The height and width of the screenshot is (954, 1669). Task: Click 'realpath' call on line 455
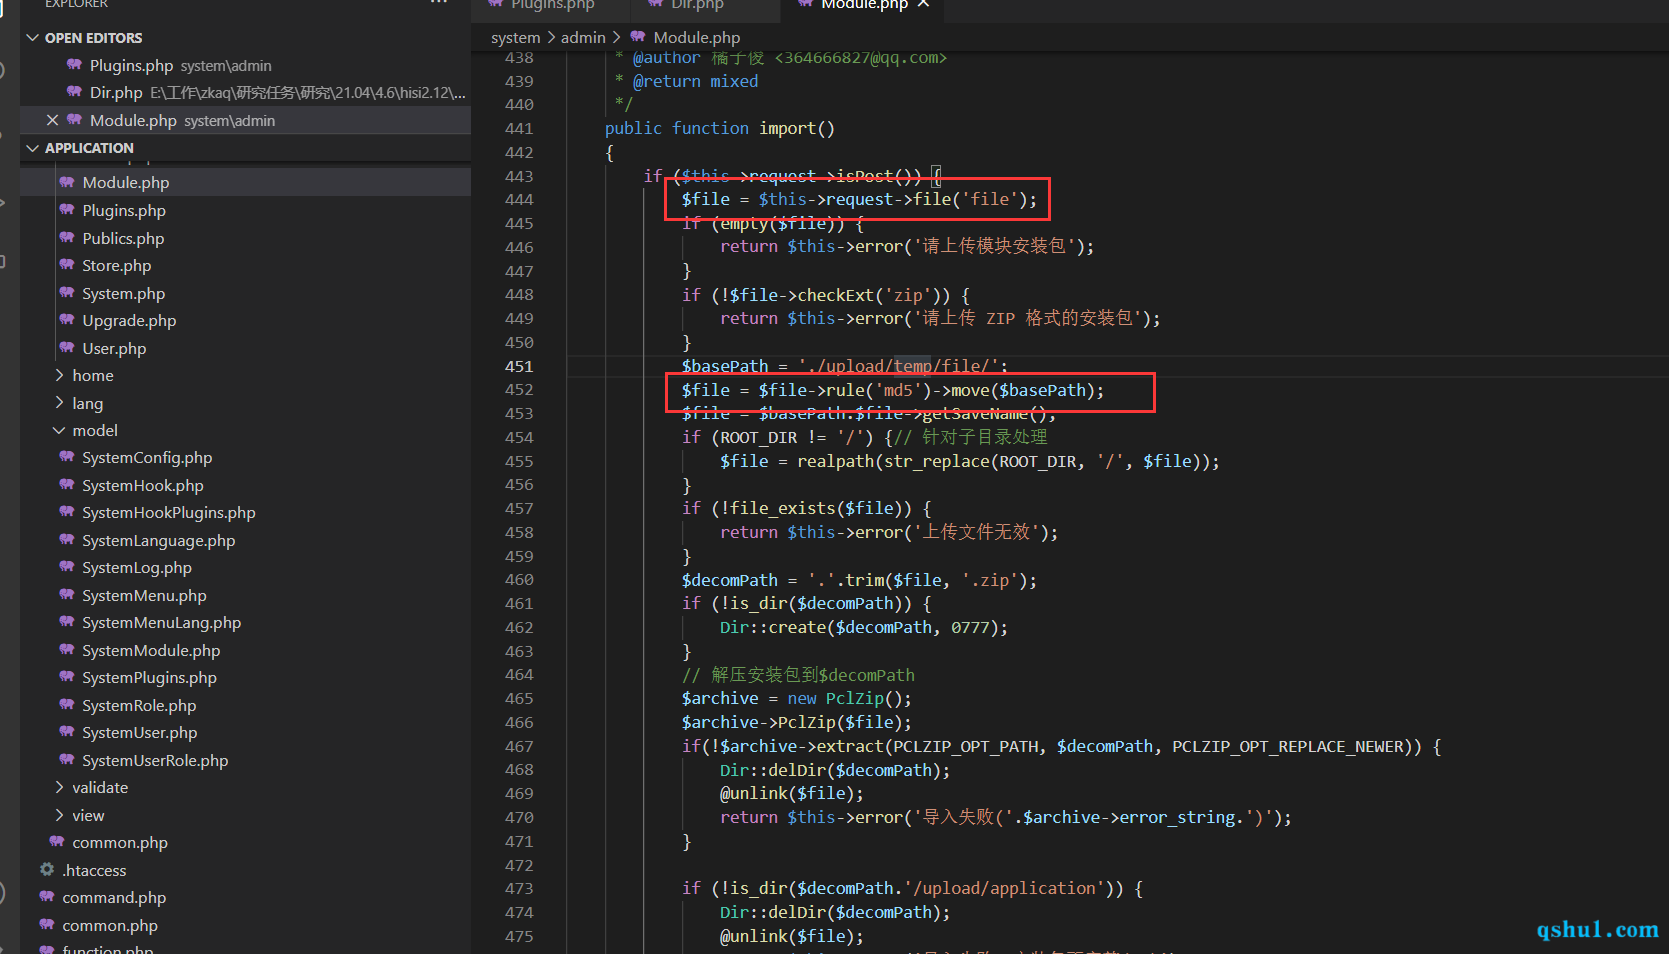click(835, 462)
